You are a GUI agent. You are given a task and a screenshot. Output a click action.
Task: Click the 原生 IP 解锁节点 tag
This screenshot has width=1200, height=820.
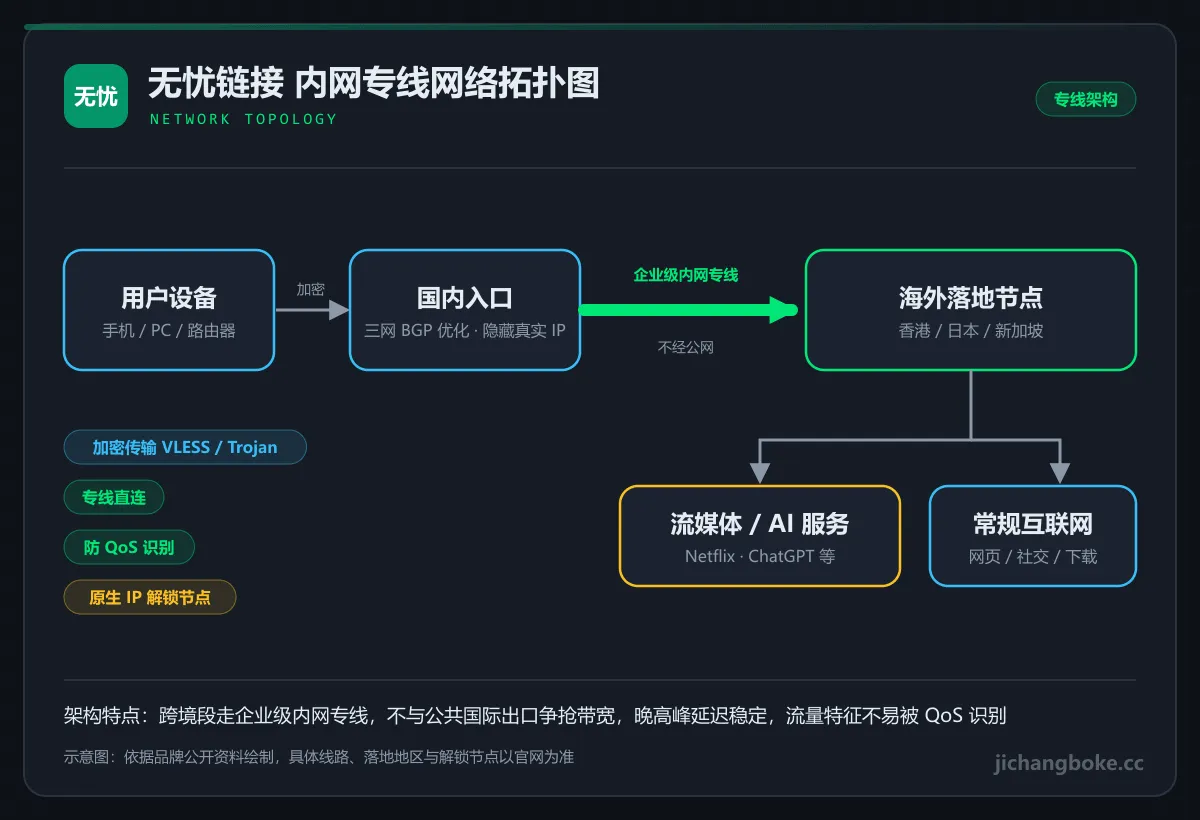(x=150, y=597)
